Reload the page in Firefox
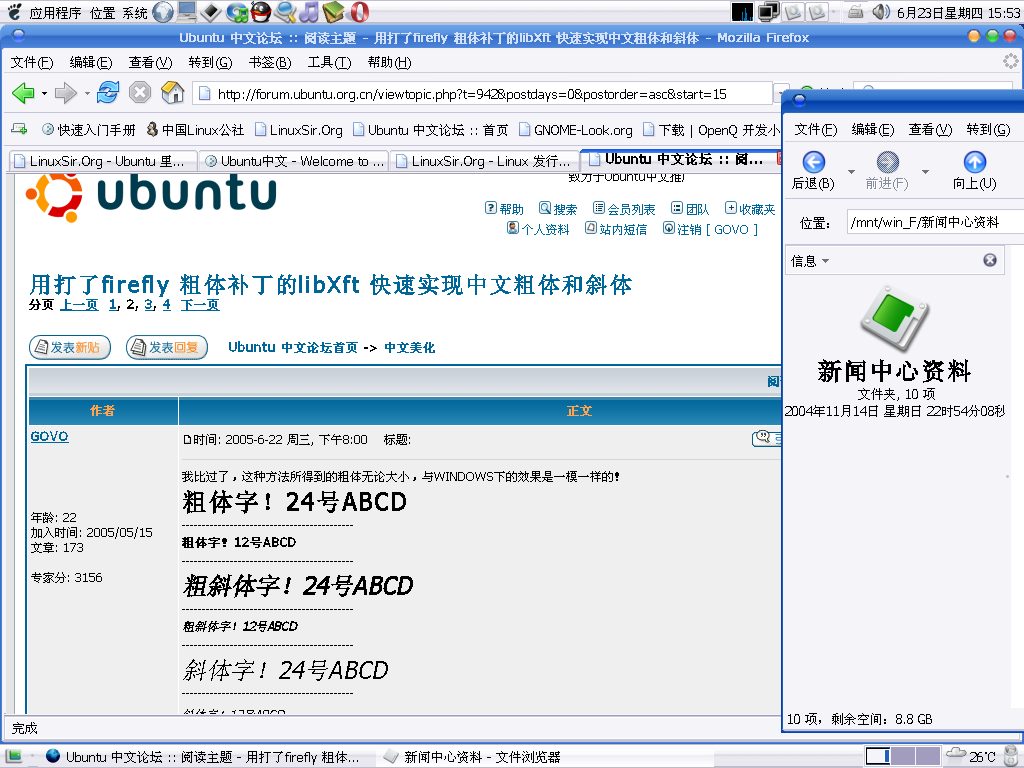This screenshot has width=1024, height=768. pyautogui.click(x=108, y=93)
